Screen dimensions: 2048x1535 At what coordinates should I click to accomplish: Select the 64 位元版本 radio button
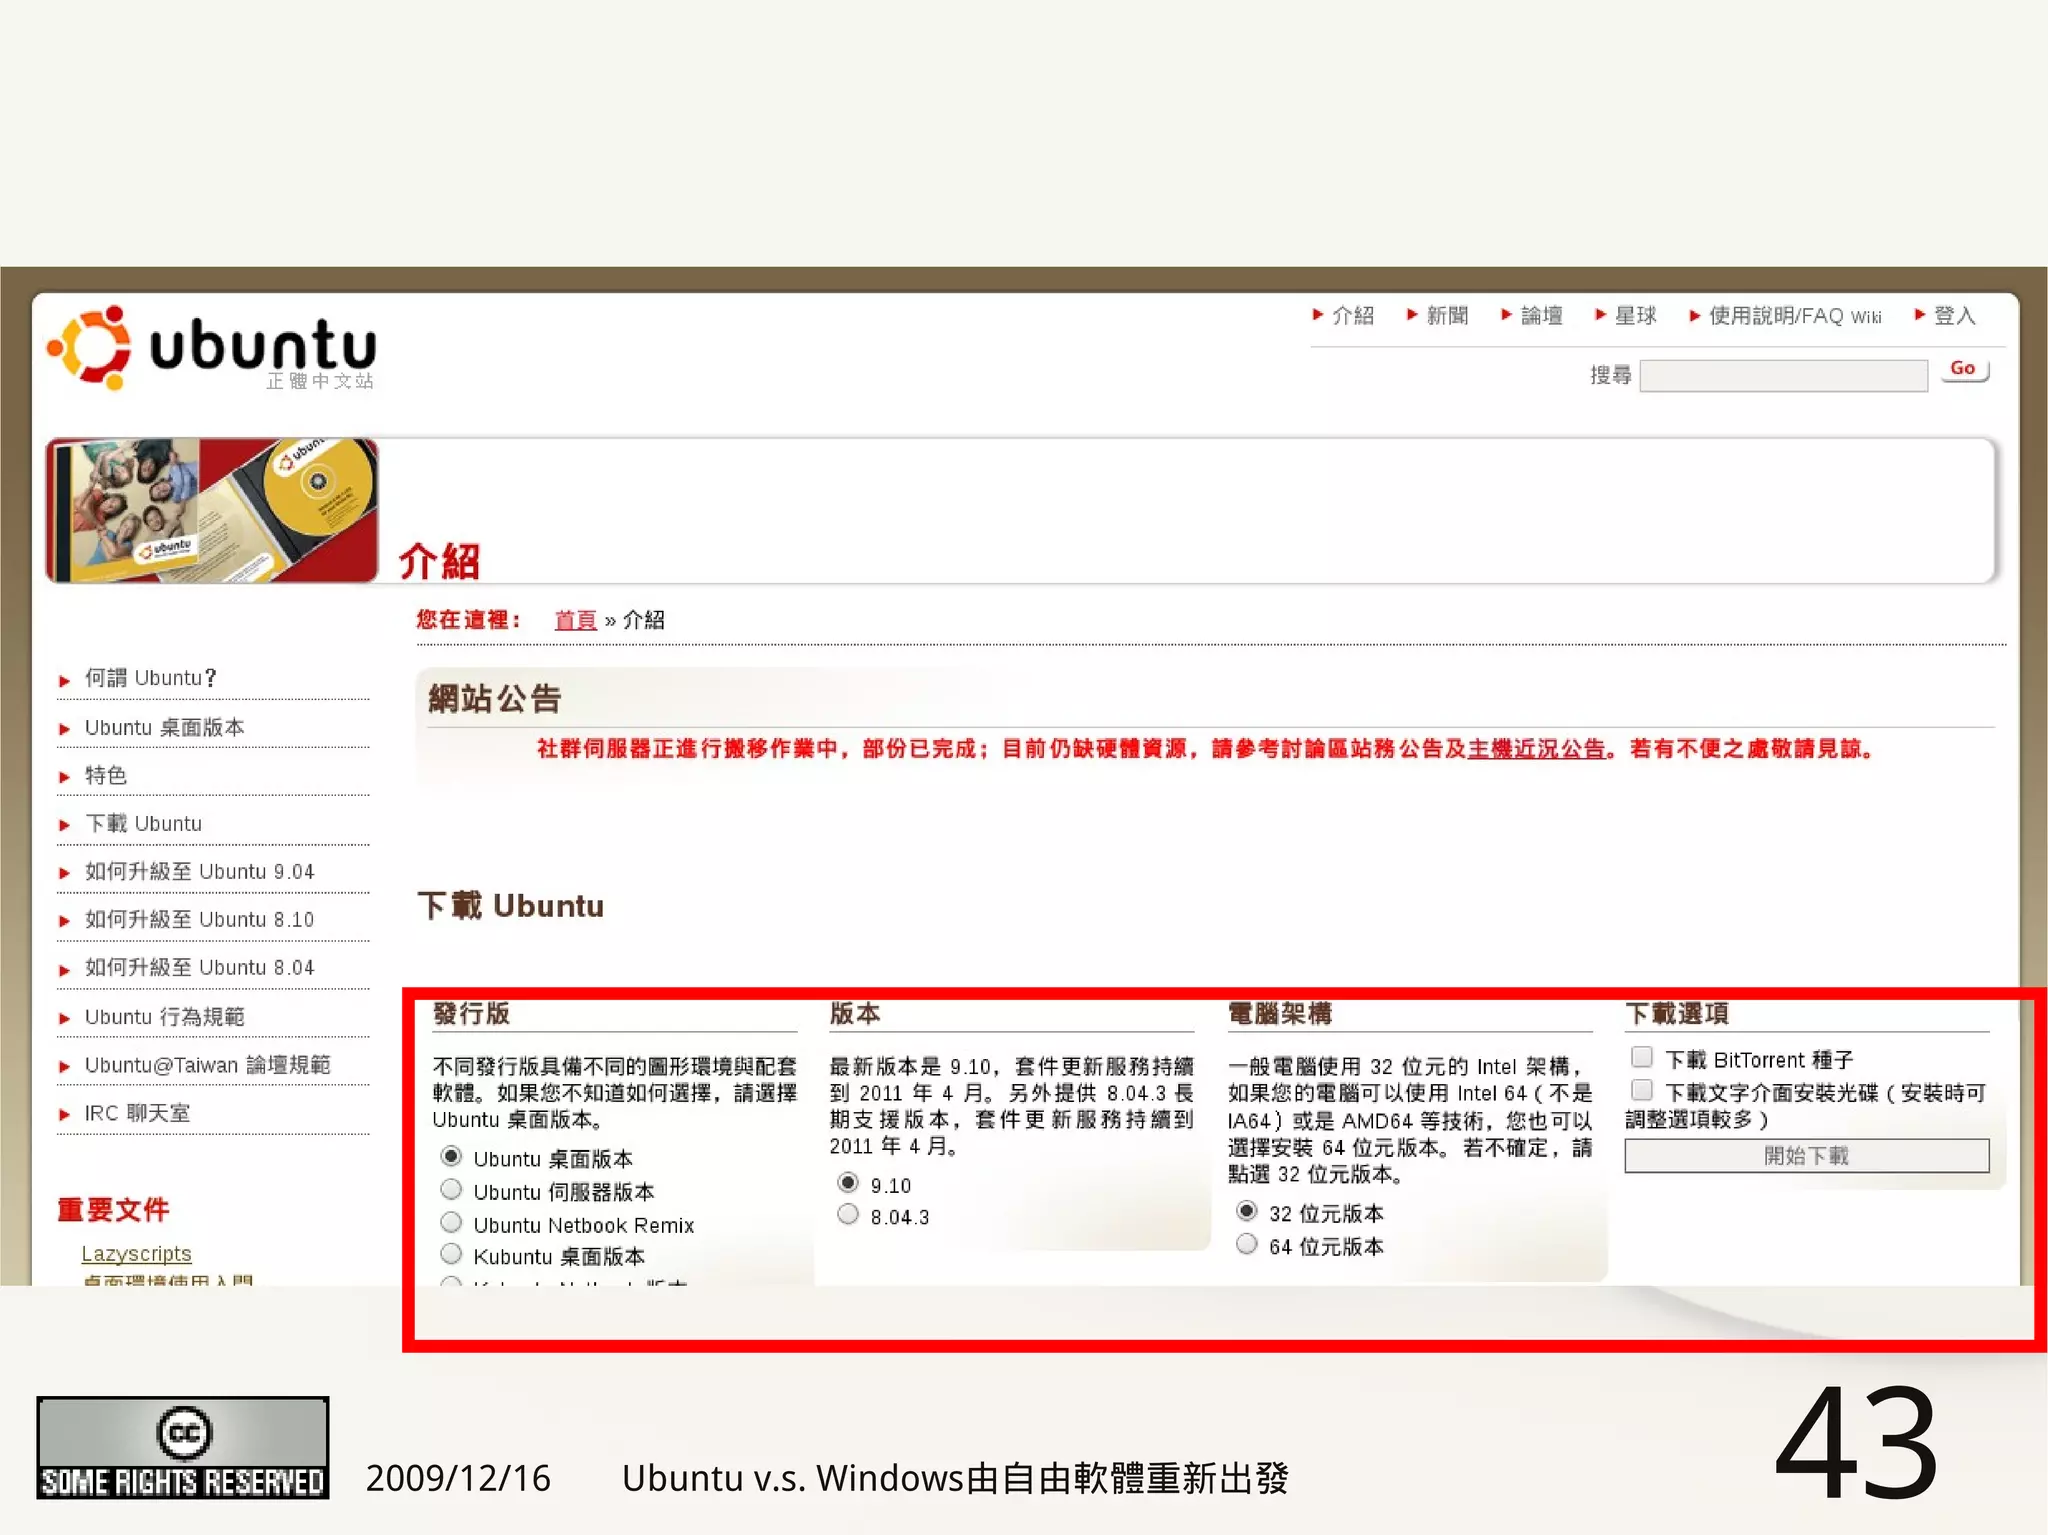pyautogui.click(x=1246, y=1245)
